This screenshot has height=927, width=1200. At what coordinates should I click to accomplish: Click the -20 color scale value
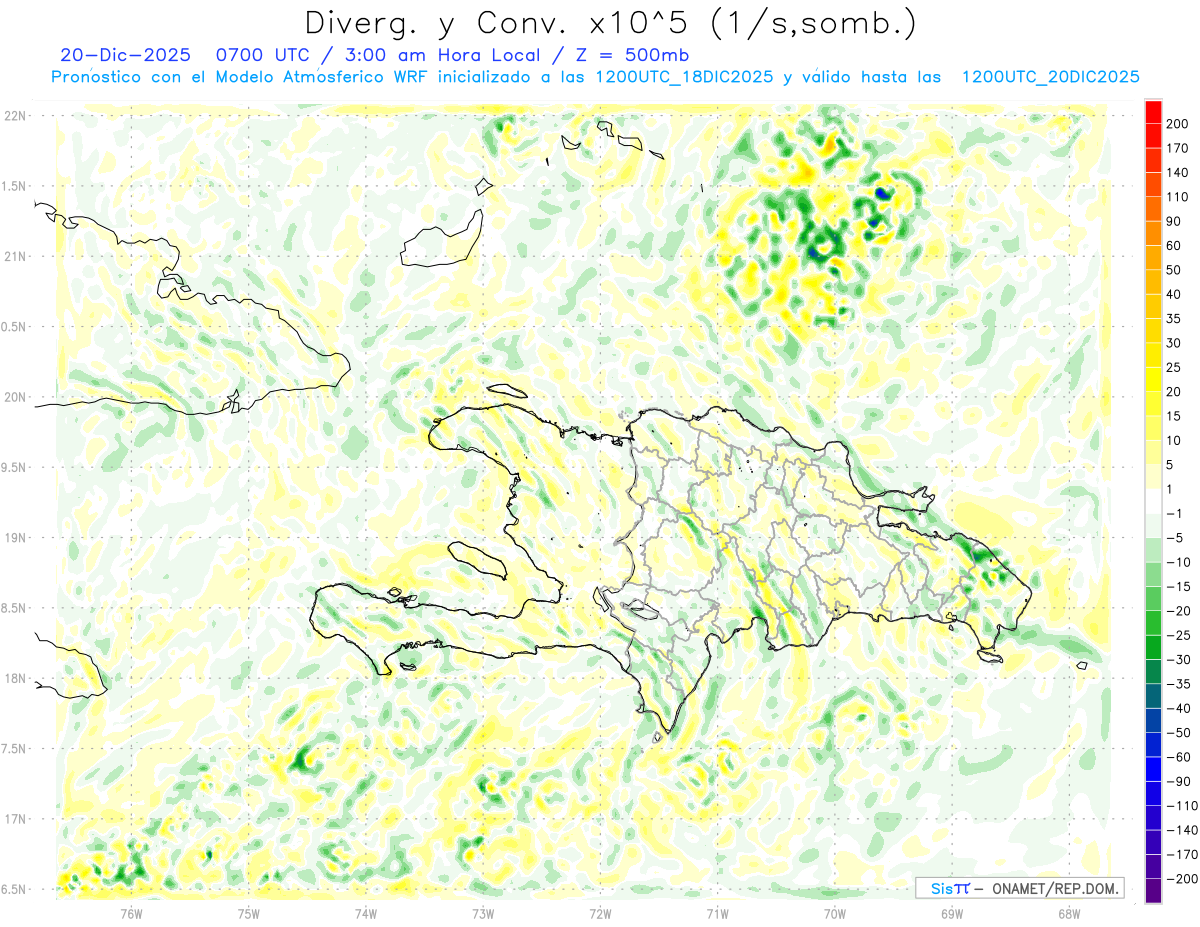[x=1177, y=611]
